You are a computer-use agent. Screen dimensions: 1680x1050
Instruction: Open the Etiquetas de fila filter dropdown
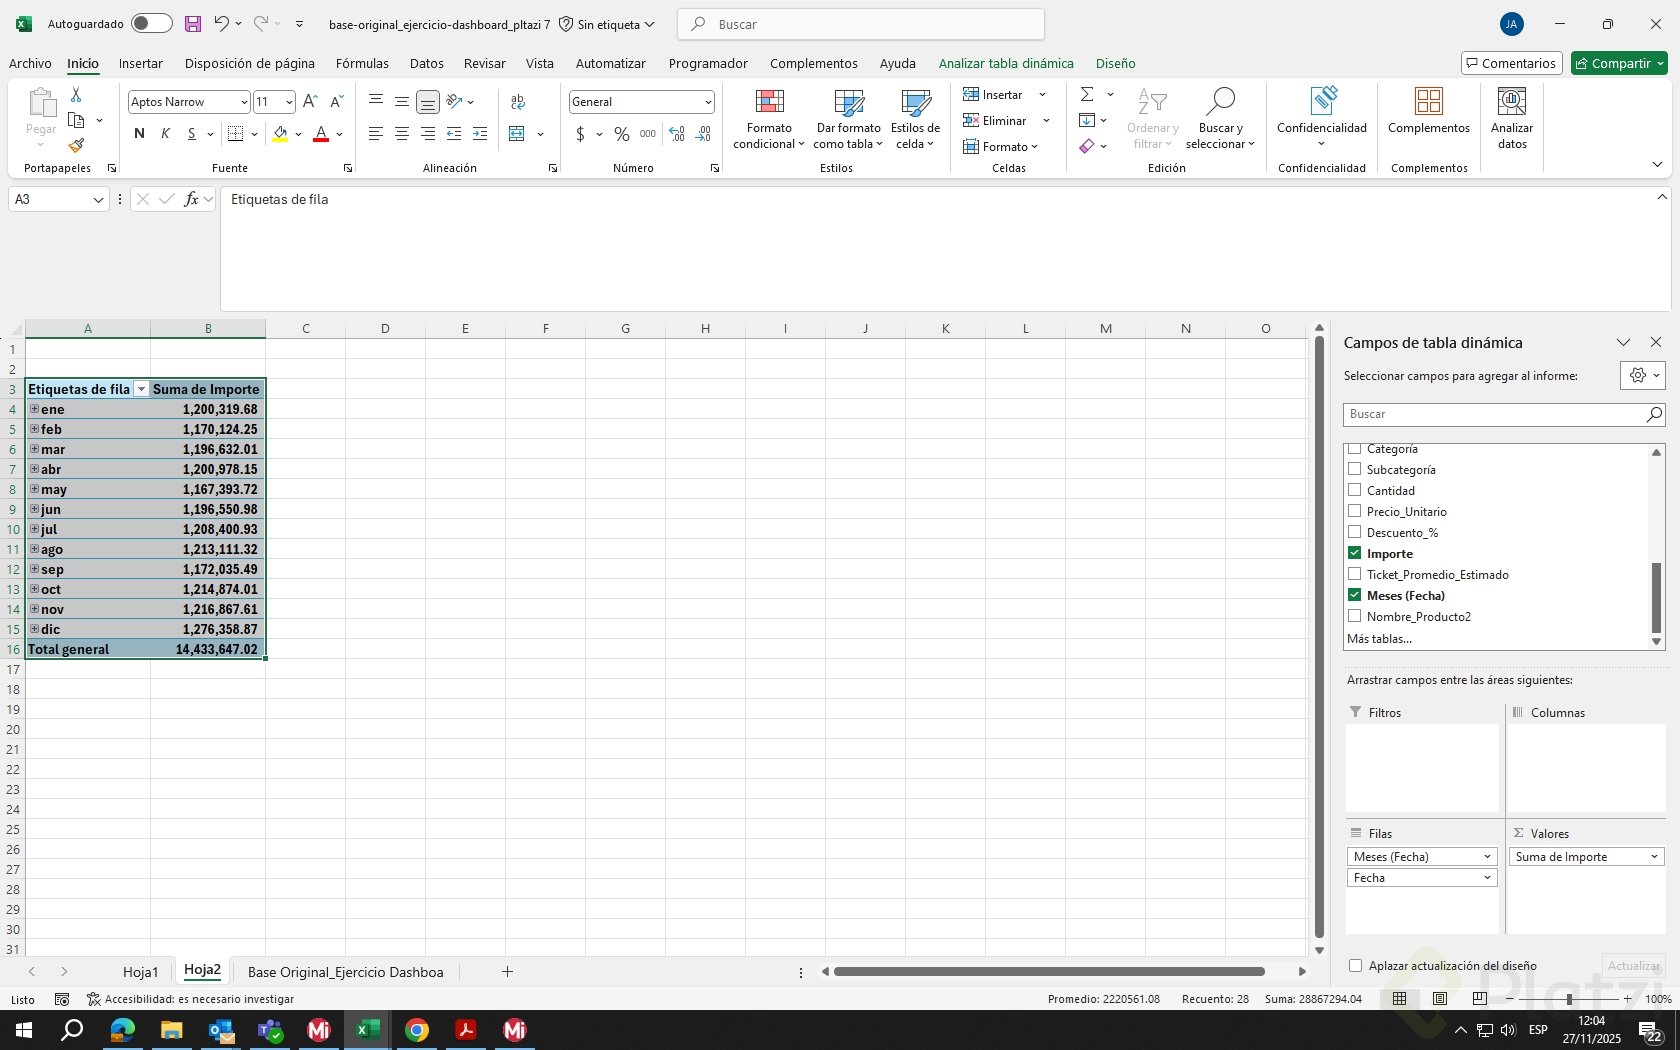pos(141,389)
